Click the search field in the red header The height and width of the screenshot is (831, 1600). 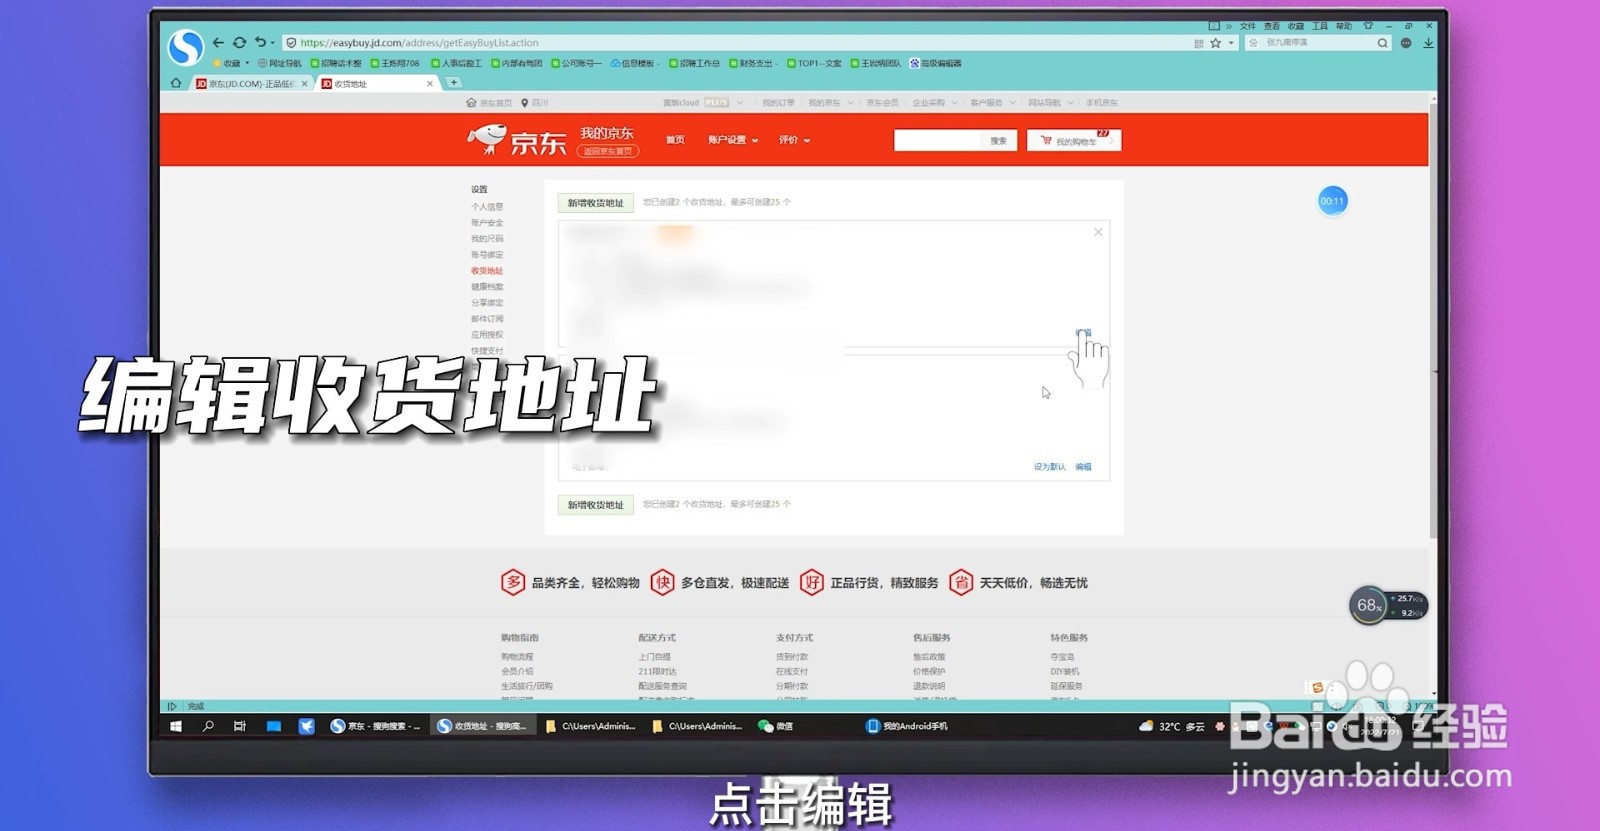[x=936, y=141]
